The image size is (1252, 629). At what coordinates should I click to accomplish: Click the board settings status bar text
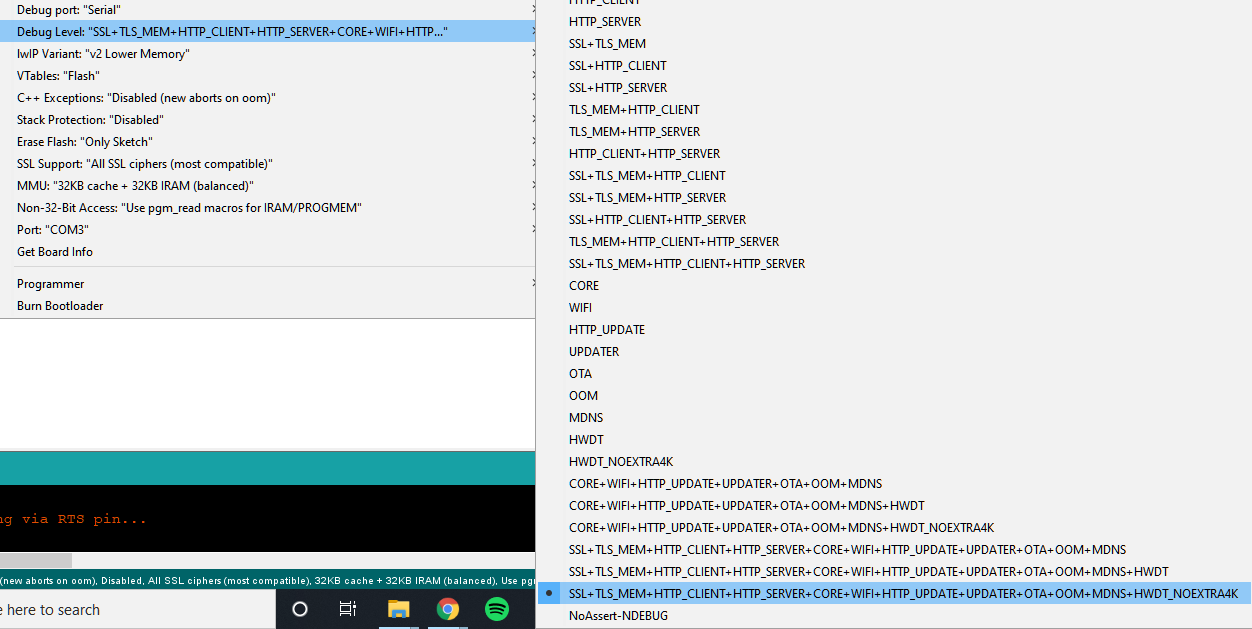(268, 580)
